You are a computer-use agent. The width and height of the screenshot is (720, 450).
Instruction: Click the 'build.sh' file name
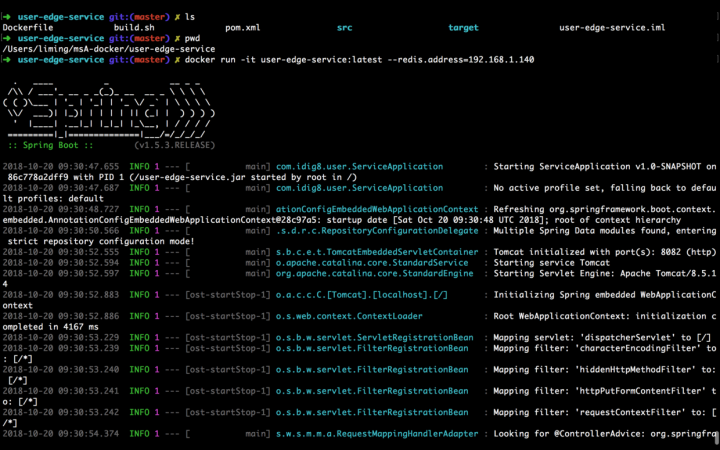(134, 28)
